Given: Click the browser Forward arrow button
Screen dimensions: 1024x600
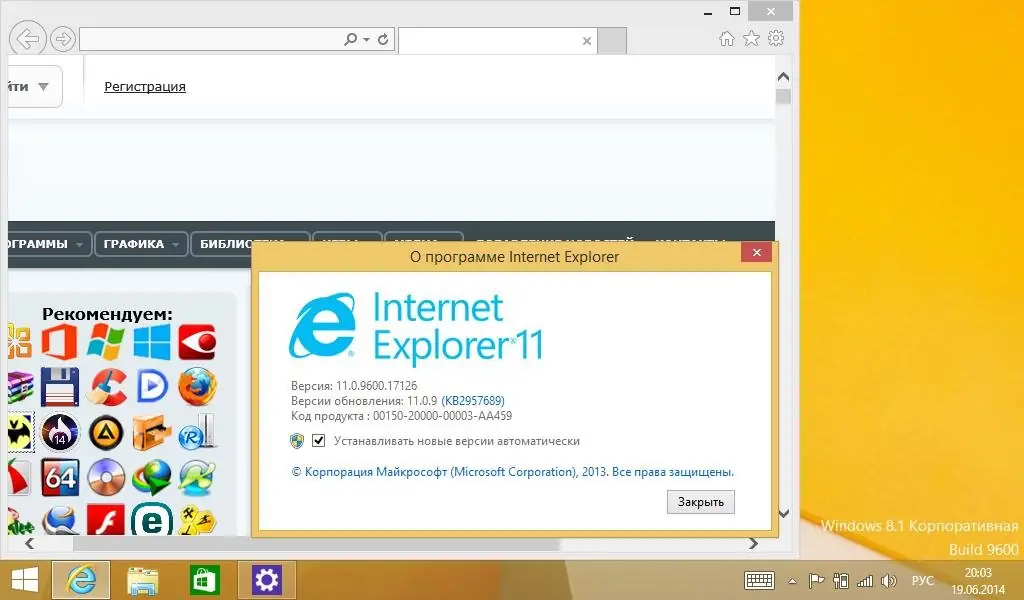Looking at the screenshot, I should 63,40.
